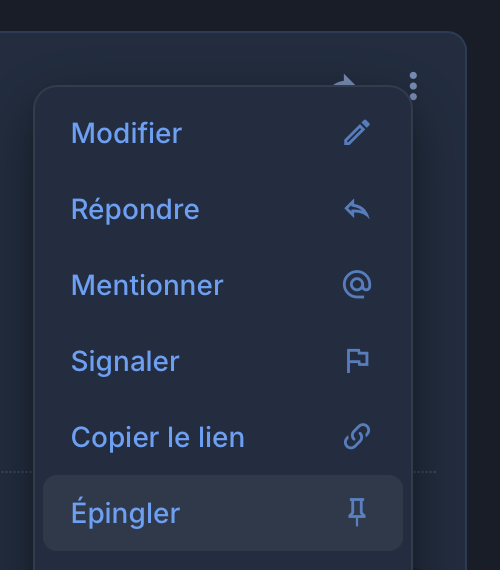Click the "Répondre" text label
Image resolution: width=500 pixels, height=570 pixels.
point(135,209)
